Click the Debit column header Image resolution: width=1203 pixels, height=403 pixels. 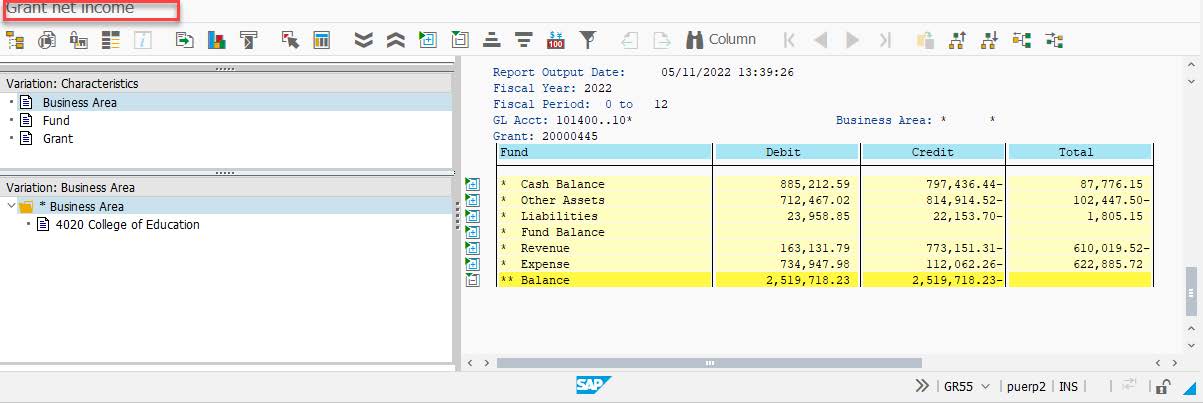click(x=786, y=152)
